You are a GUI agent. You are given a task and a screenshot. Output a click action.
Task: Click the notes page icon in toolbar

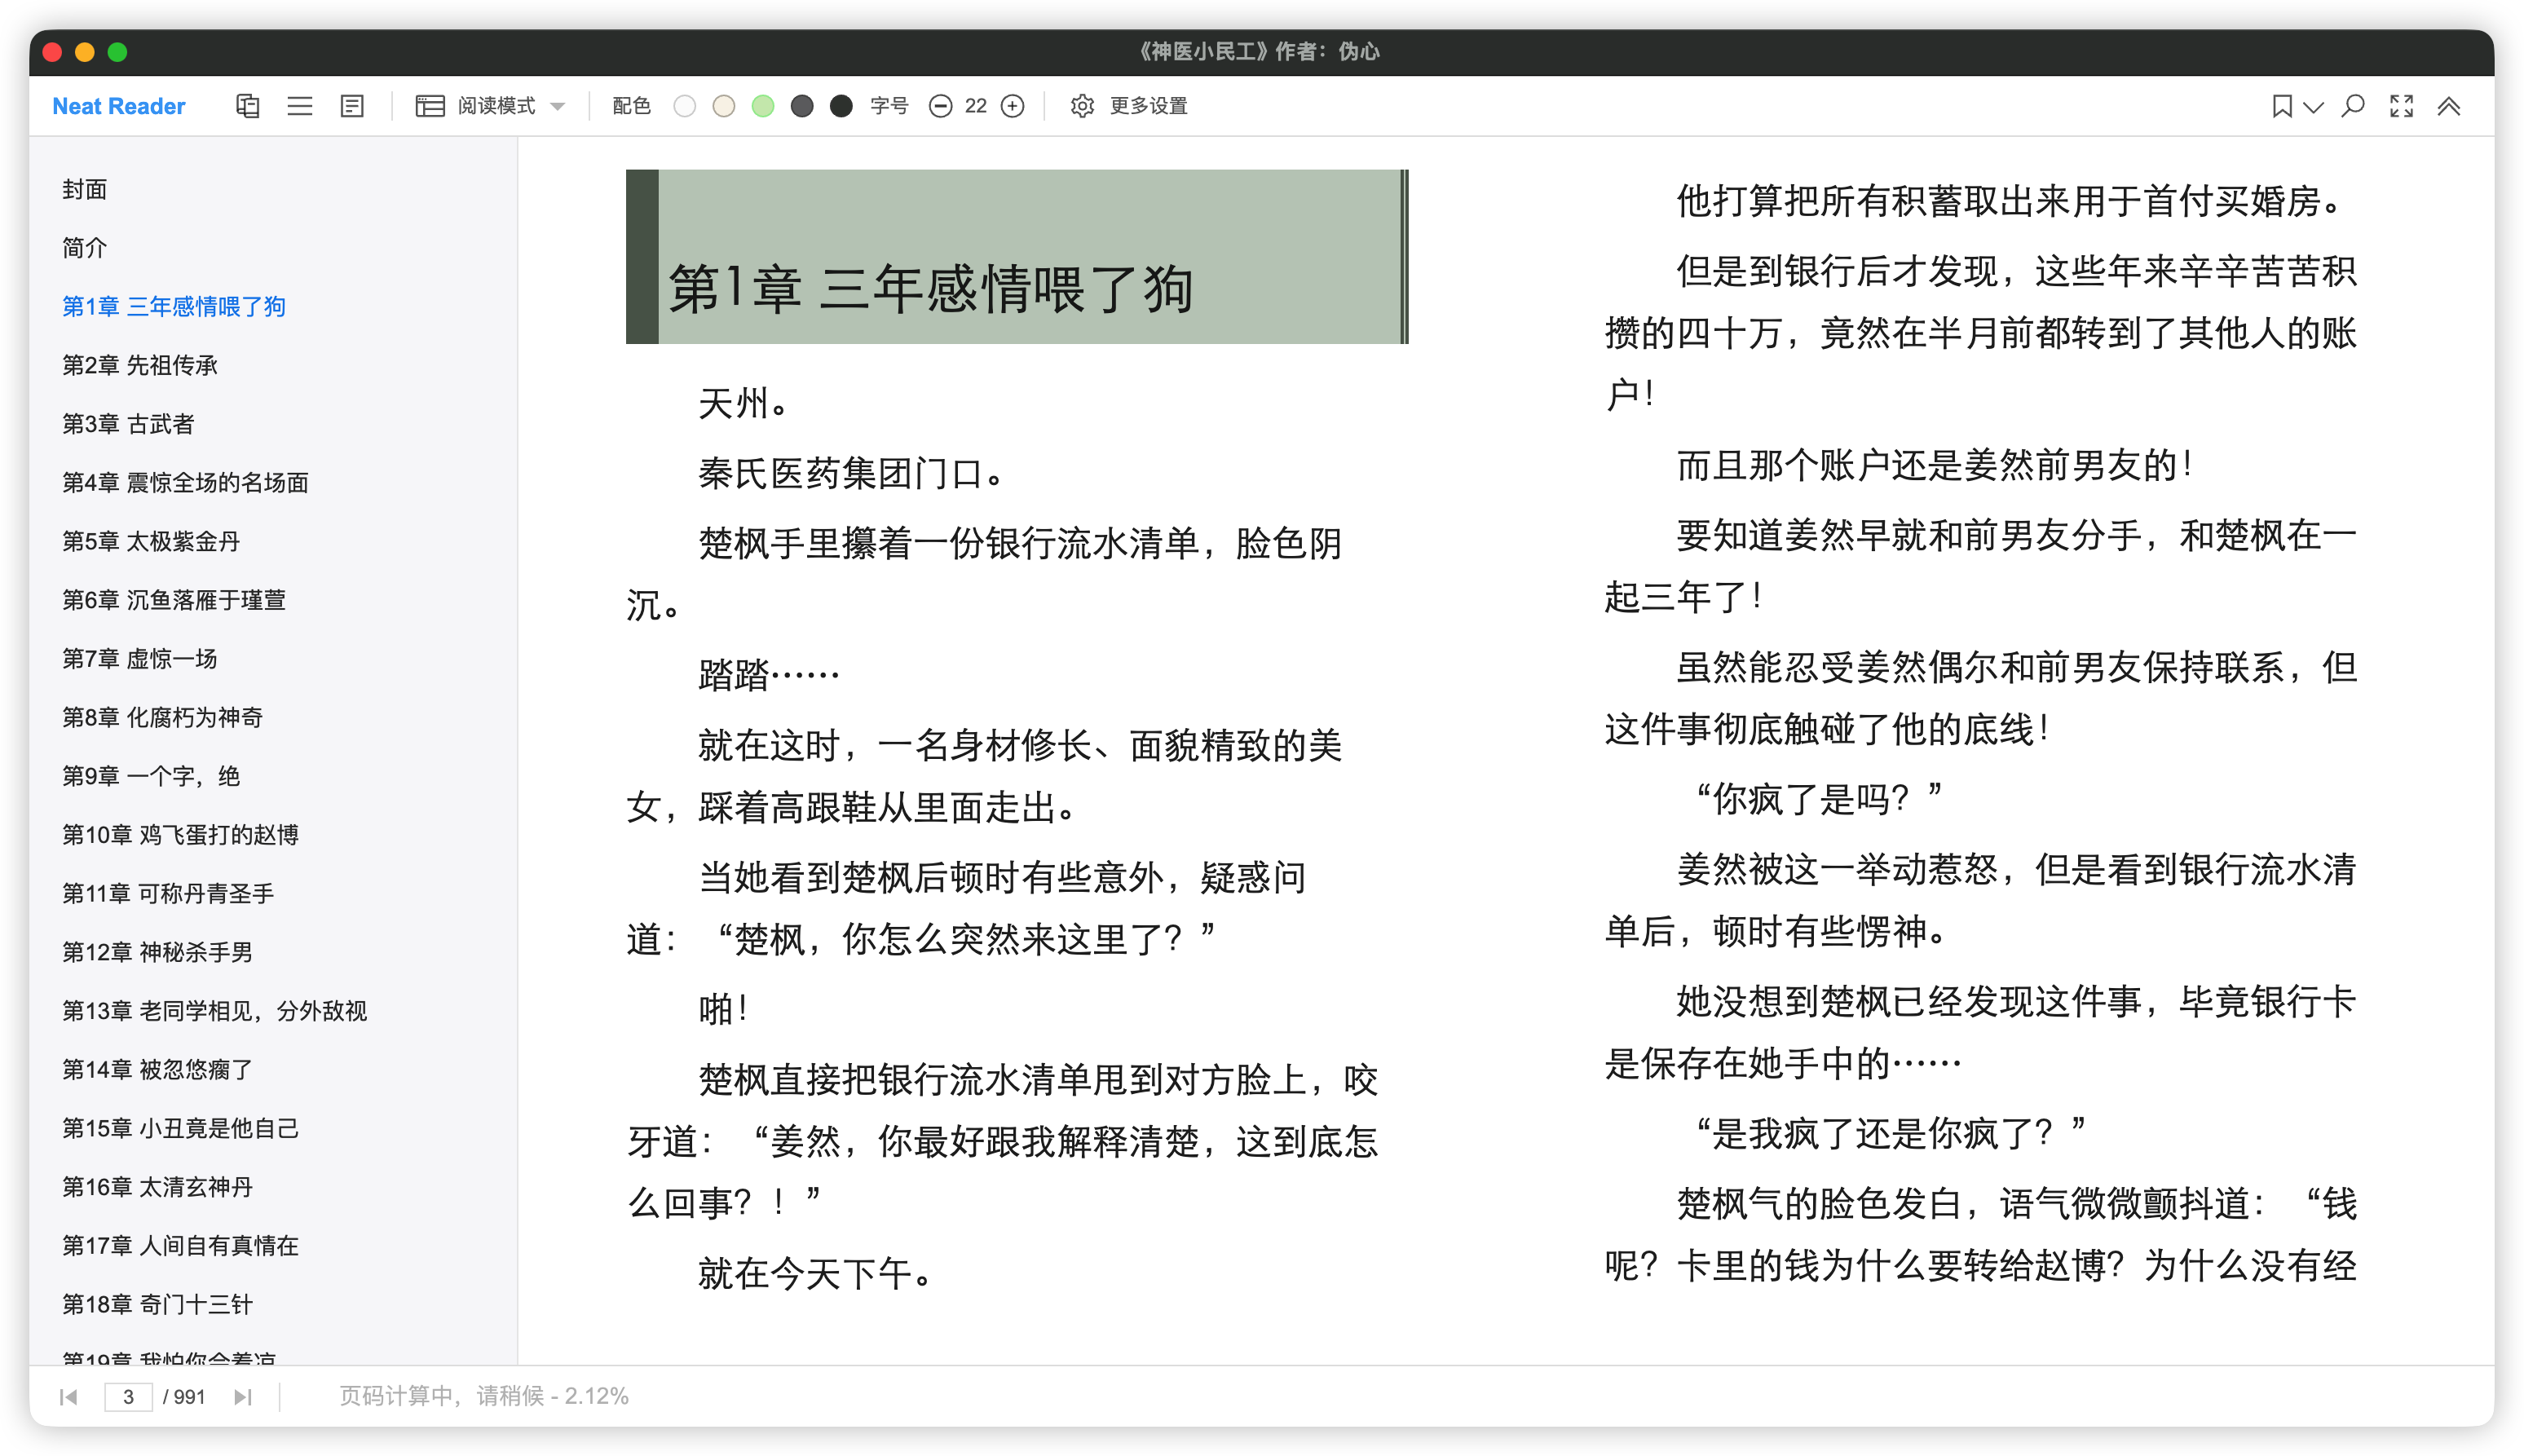pos(352,106)
